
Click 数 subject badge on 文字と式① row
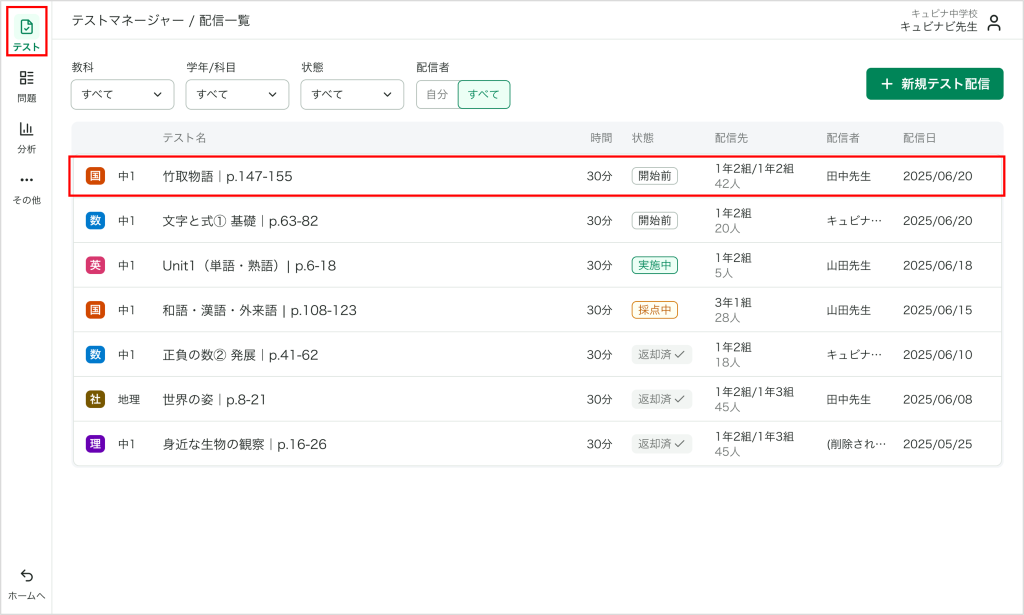[95, 221]
